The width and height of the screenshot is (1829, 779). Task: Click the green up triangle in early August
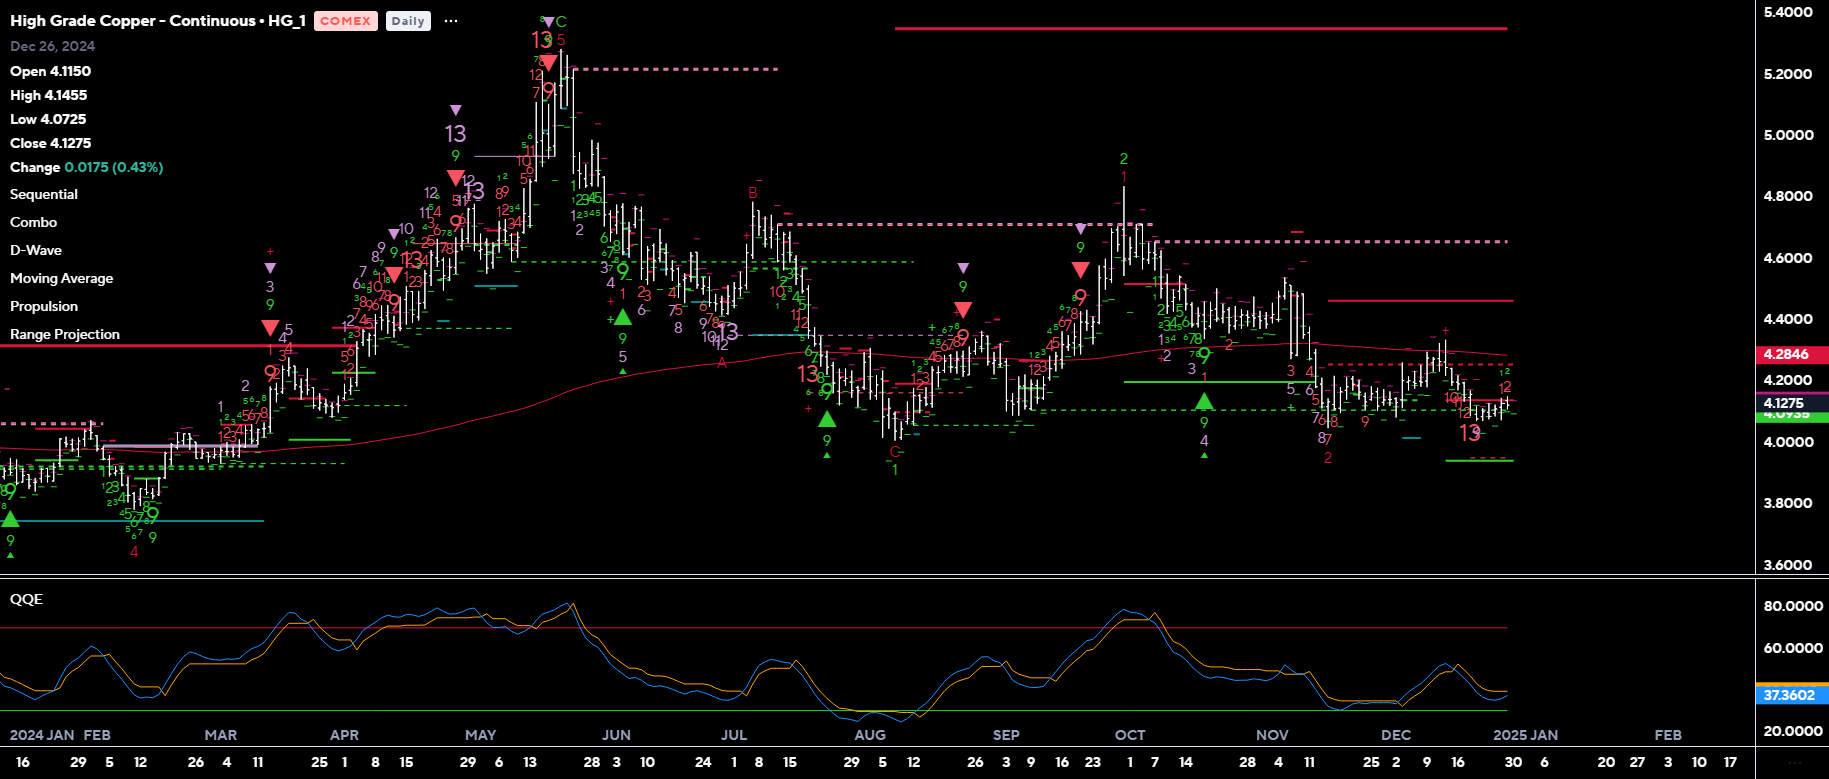click(827, 419)
